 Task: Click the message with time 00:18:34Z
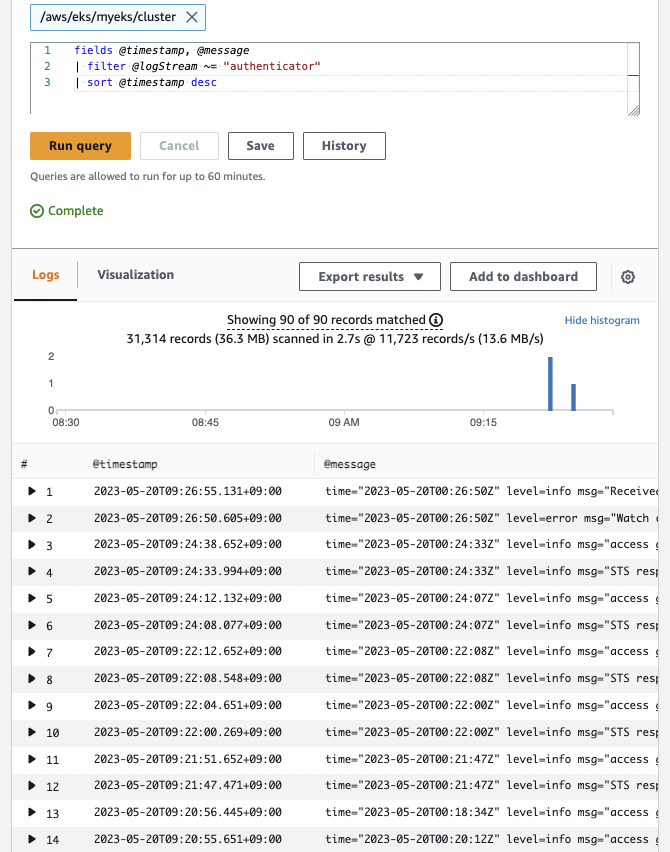point(491,812)
